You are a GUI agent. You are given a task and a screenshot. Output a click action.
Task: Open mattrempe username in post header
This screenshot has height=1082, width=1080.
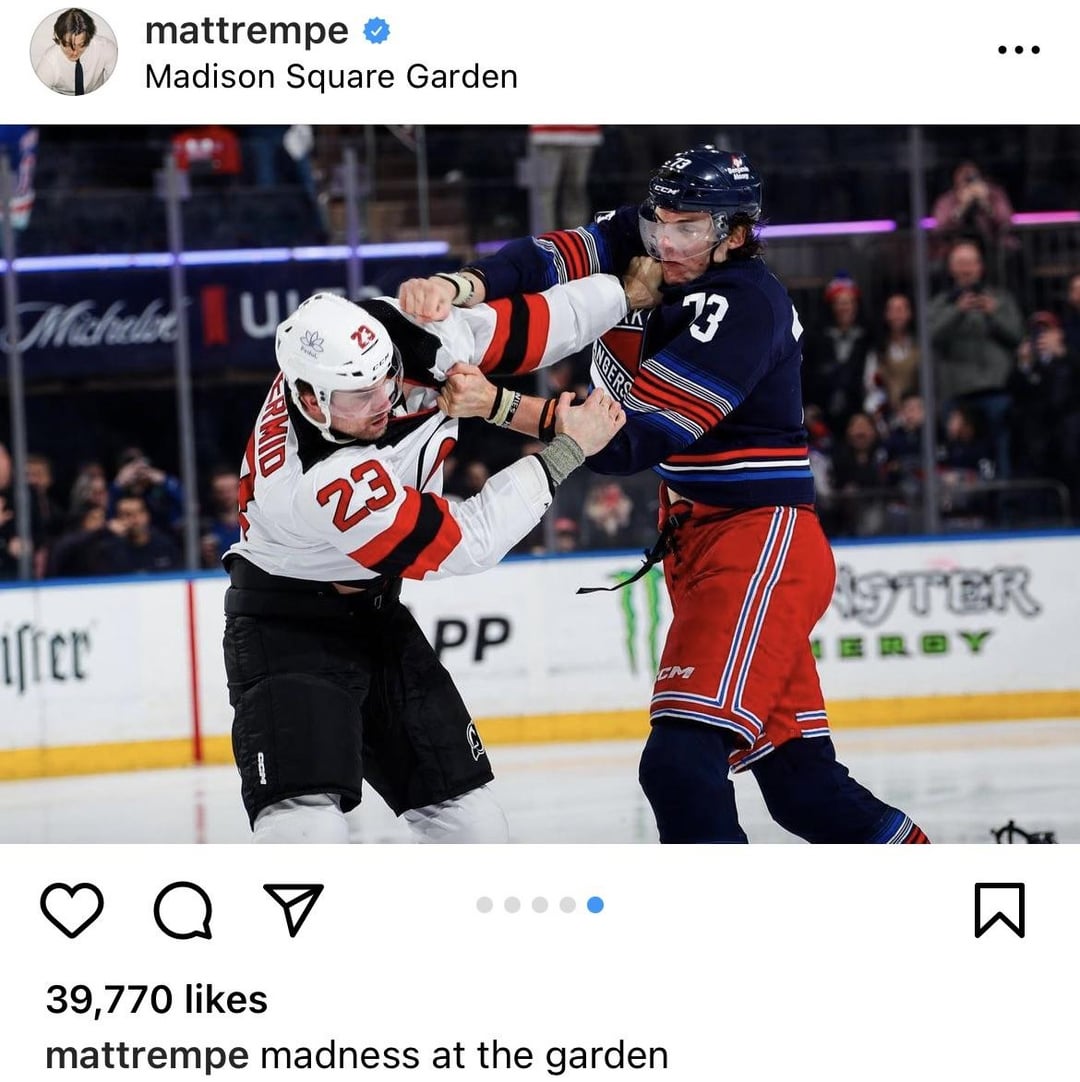247,32
